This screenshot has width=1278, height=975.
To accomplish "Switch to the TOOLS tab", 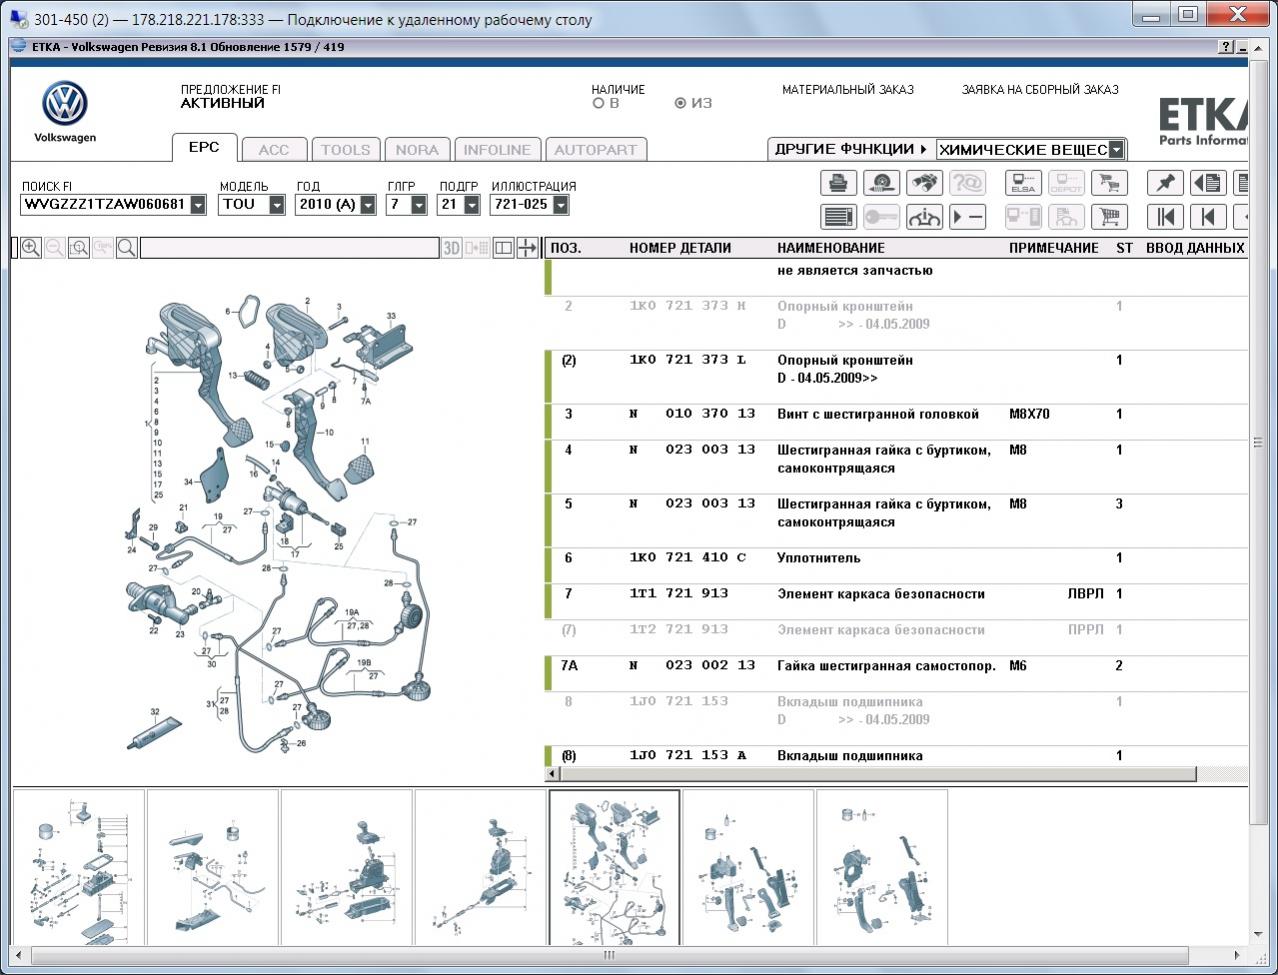I will pos(345,150).
